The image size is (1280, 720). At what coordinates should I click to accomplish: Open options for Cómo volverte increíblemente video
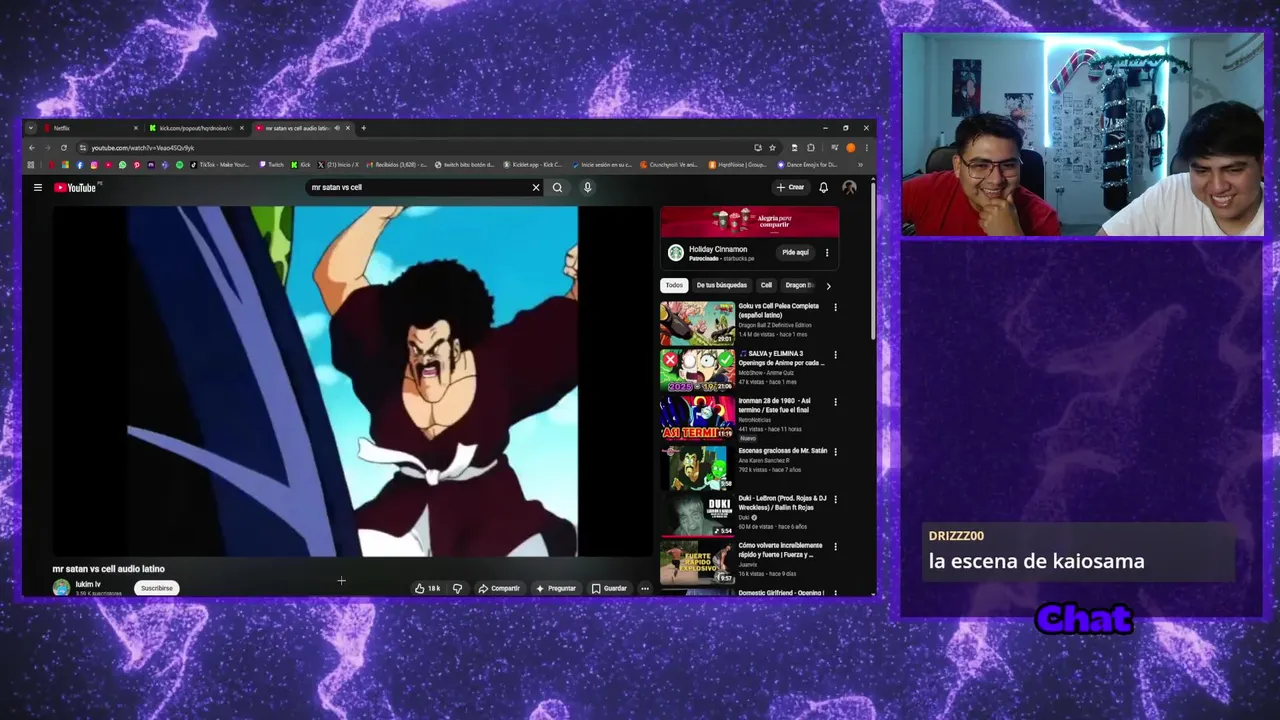click(835, 547)
